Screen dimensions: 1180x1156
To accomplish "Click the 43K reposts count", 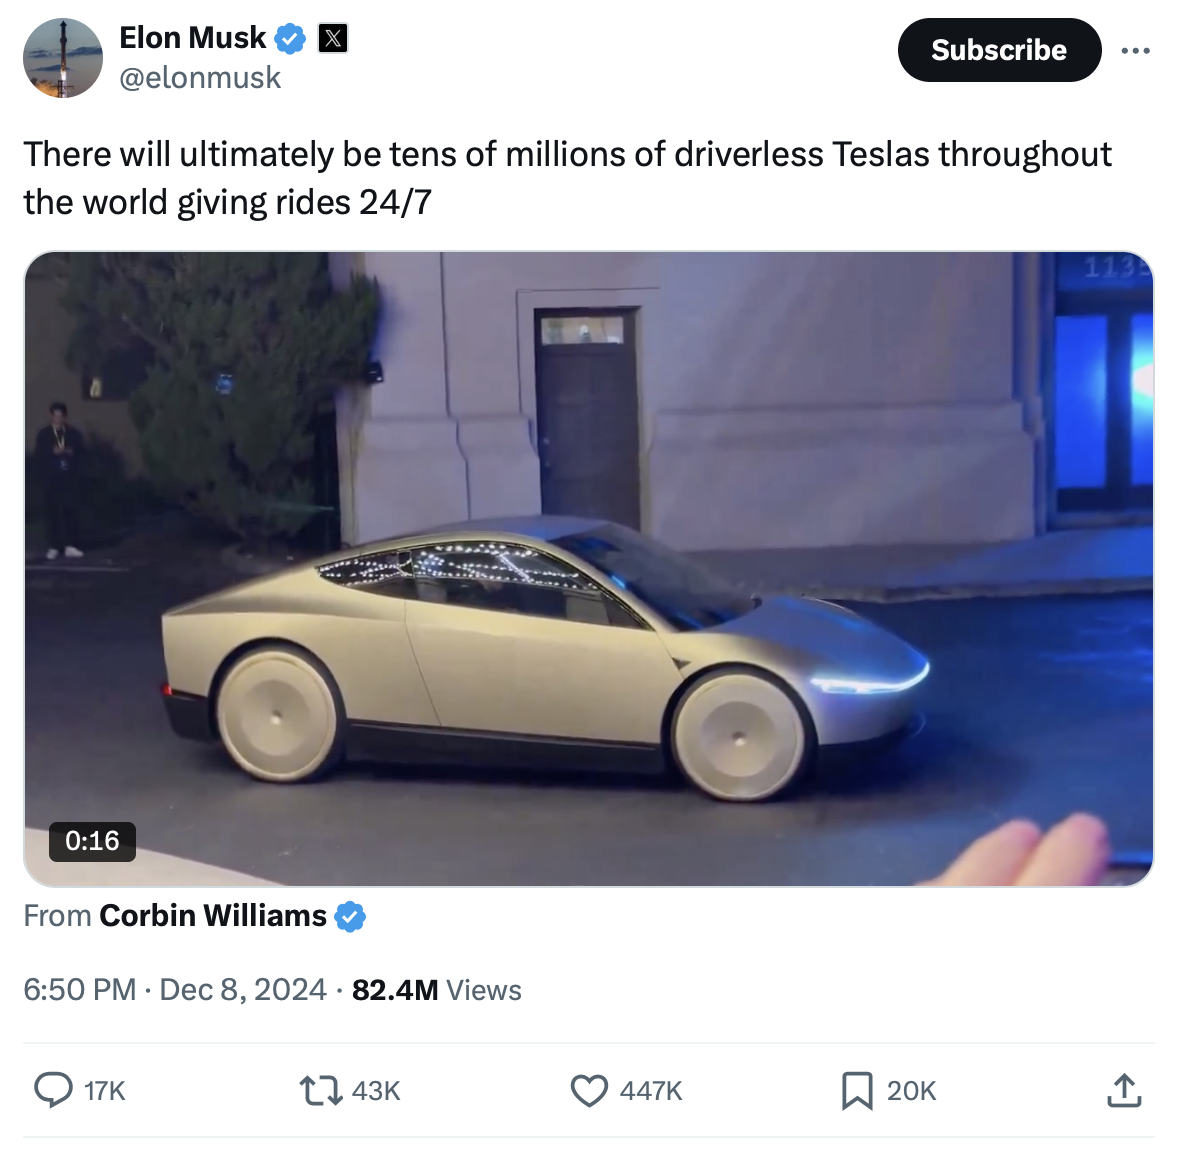I will (x=376, y=1091).
